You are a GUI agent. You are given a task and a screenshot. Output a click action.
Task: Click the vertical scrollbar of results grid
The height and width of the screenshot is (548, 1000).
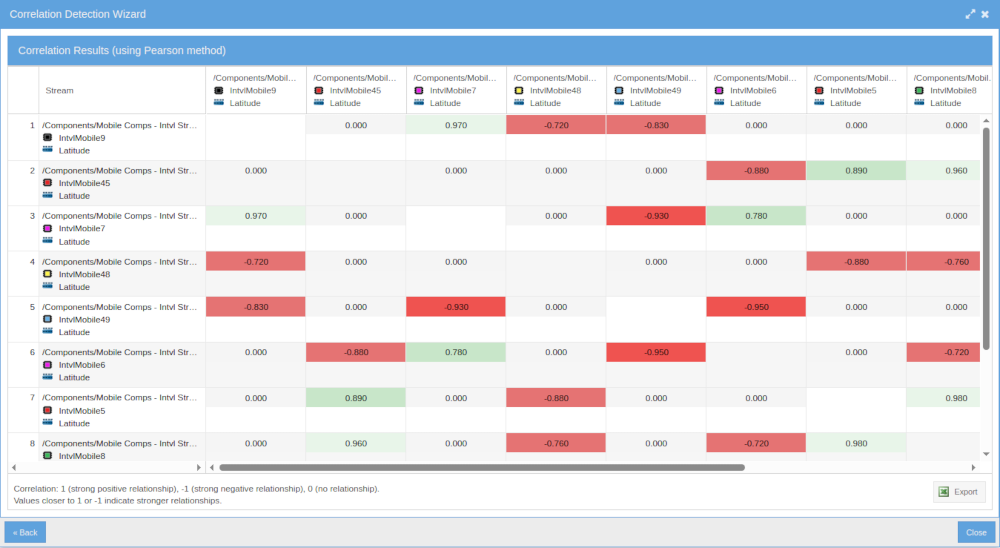point(986,240)
